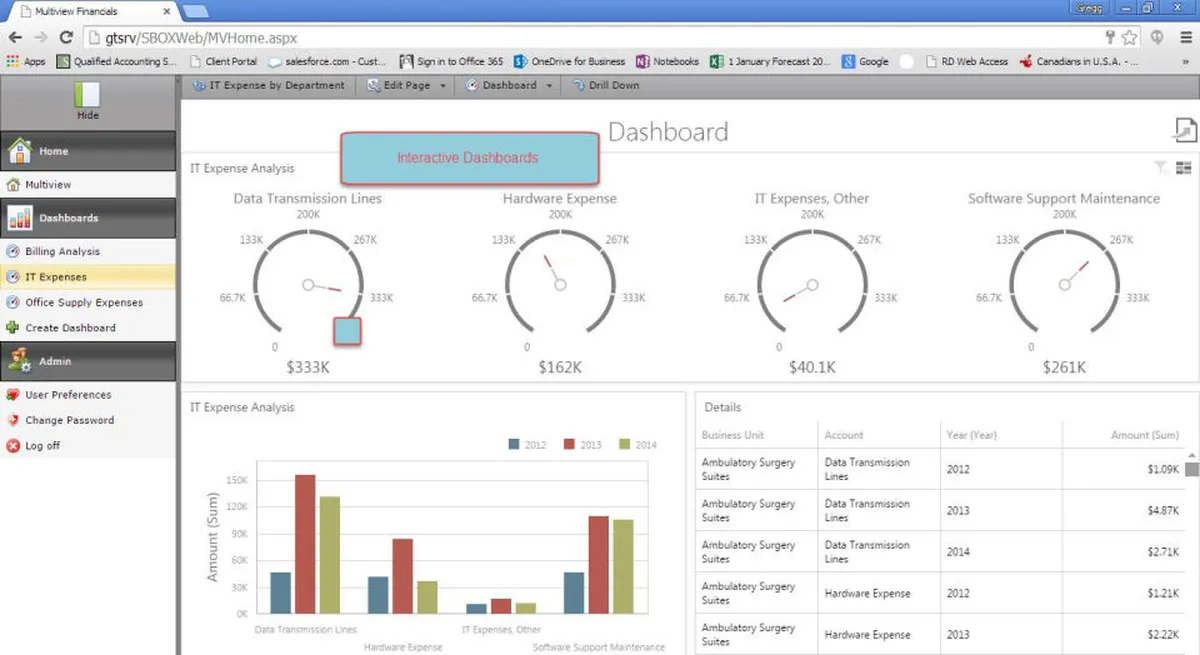Open the Chrome hamburger menu
This screenshot has width=1200, height=655.
[1184, 37]
